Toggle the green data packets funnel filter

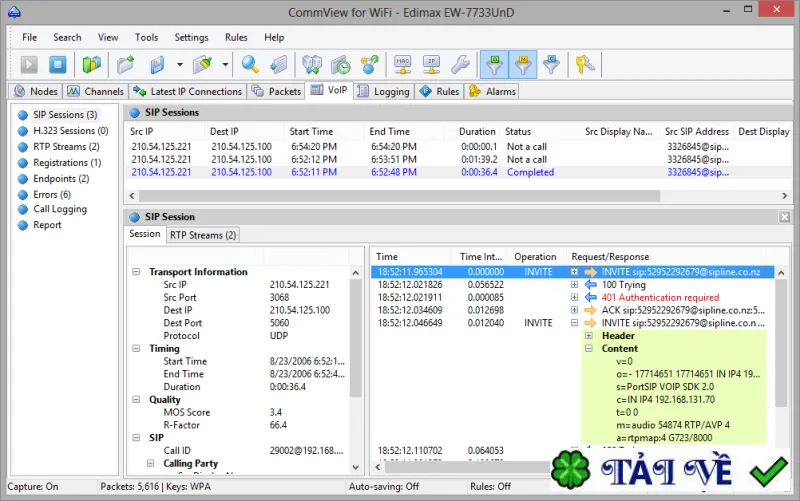[494, 65]
